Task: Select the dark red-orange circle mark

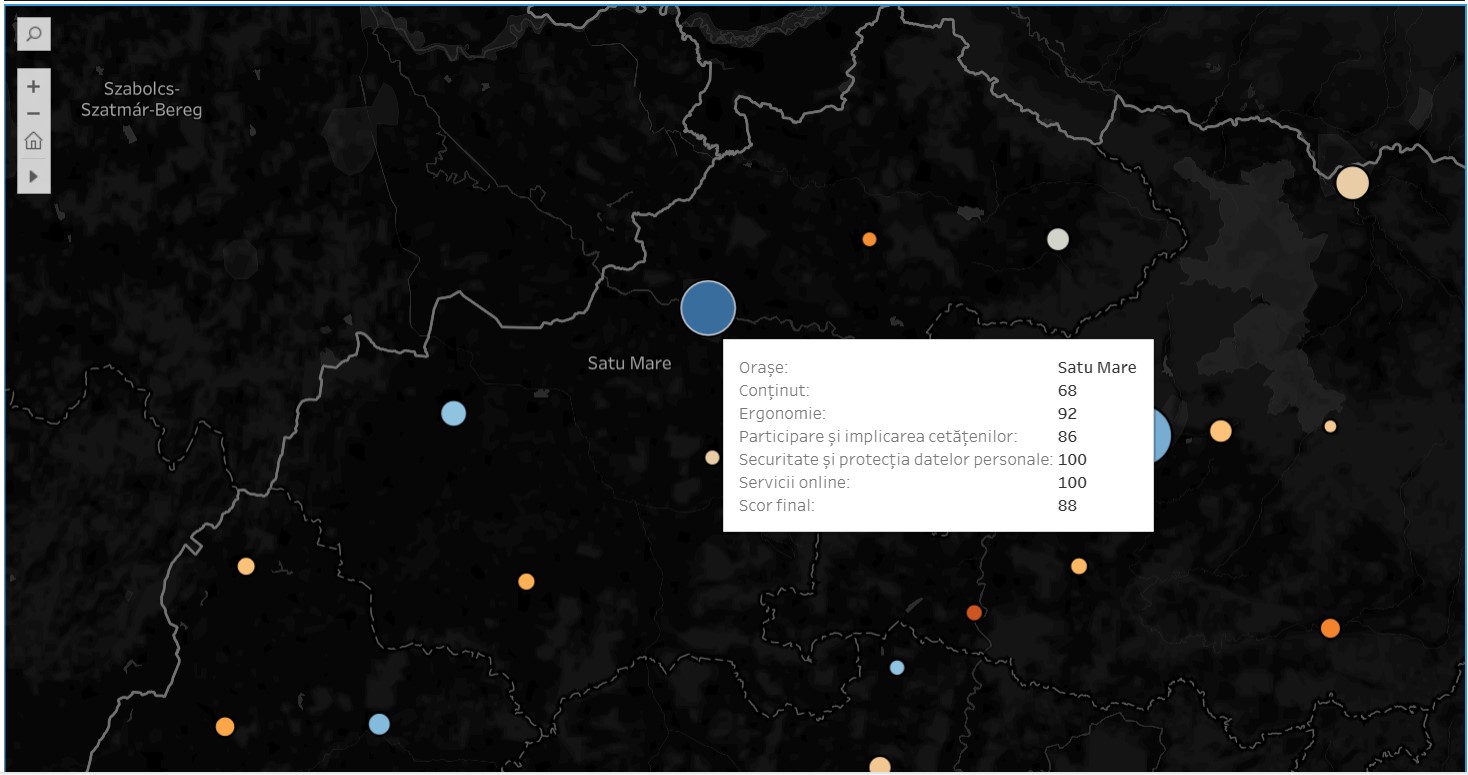Action: click(974, 612)
